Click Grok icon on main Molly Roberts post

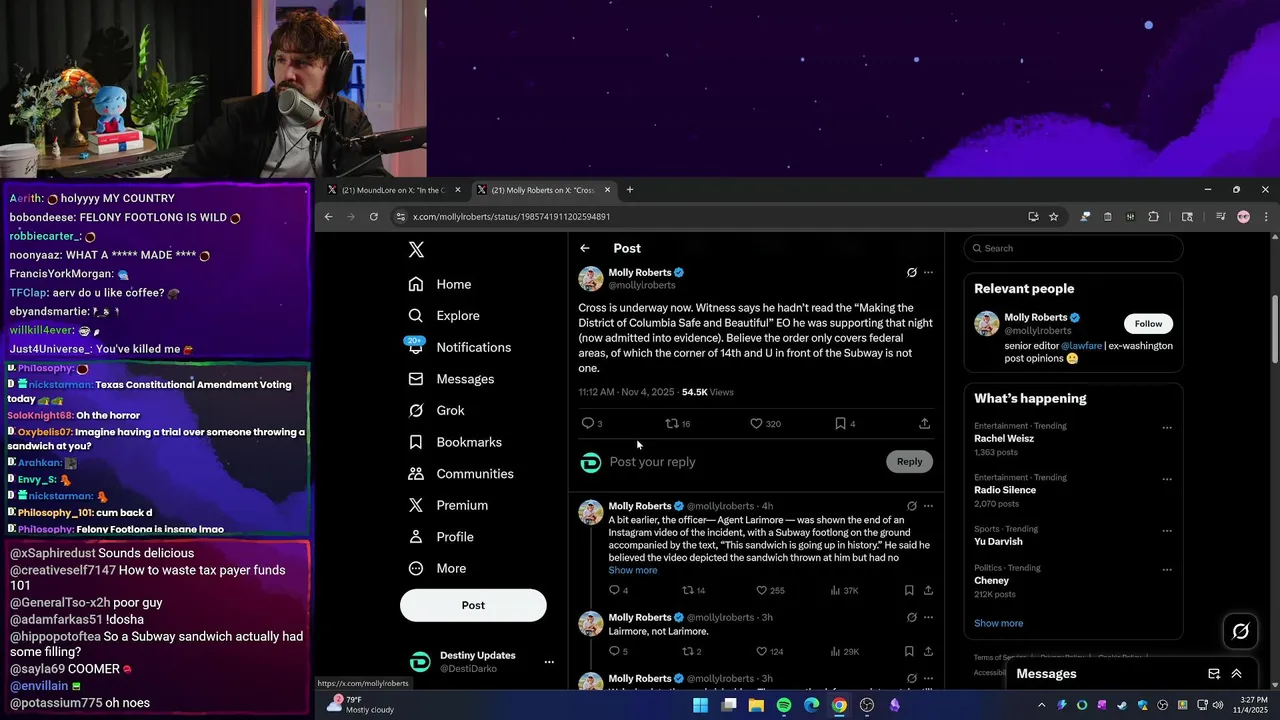coord(912,272)
